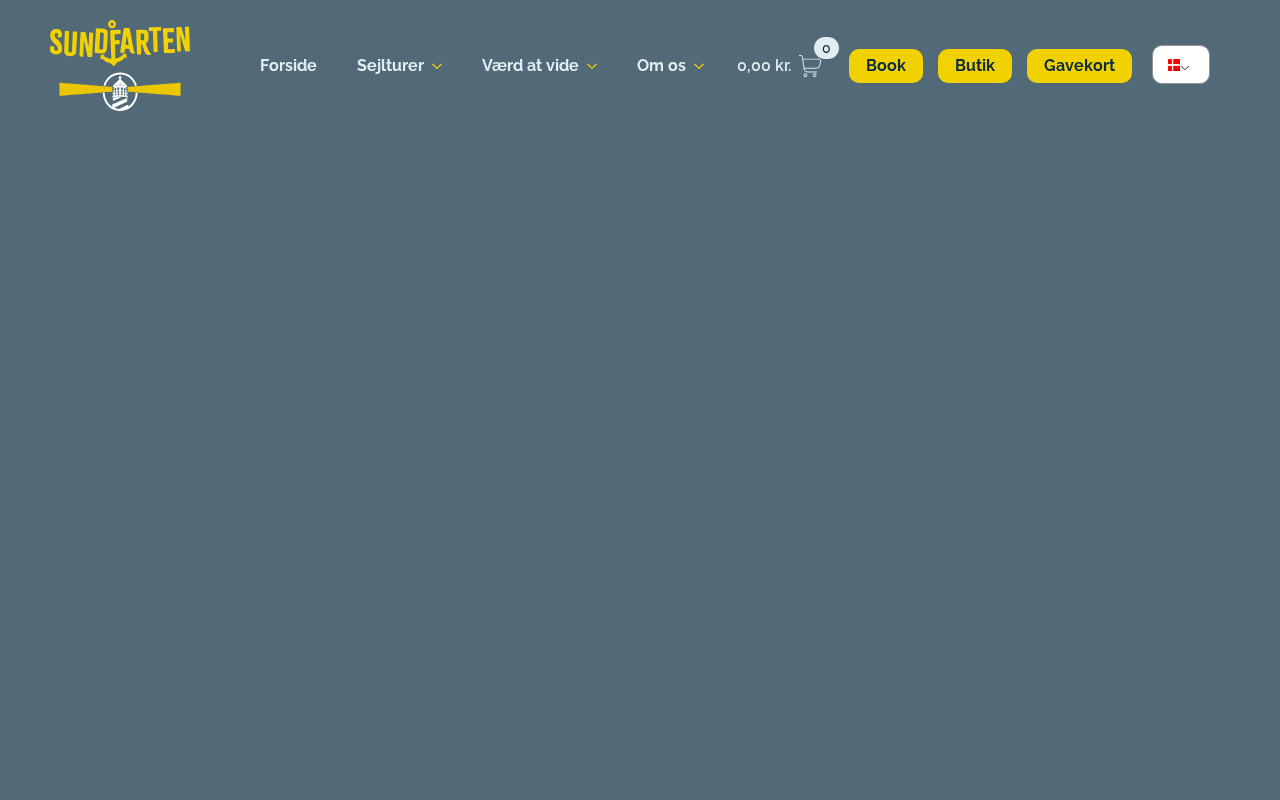Click the yellow Book button
This screenshot has width=1280, height=800.
[x=886, y=66]
